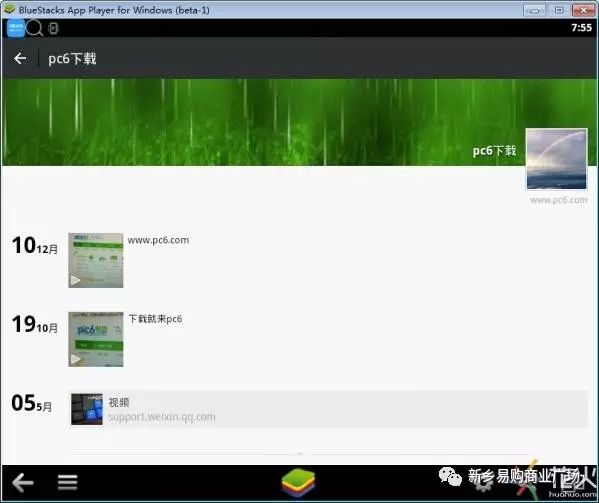Click the phone rotate icon
The height and width of the screenshot is (503, 599).
[x=53, y=28]
